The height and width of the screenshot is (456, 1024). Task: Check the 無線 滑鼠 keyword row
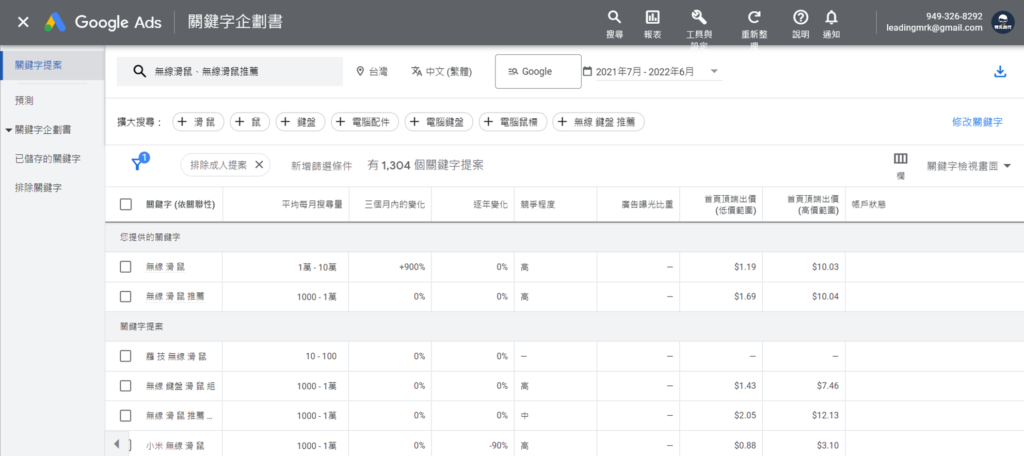126,267
